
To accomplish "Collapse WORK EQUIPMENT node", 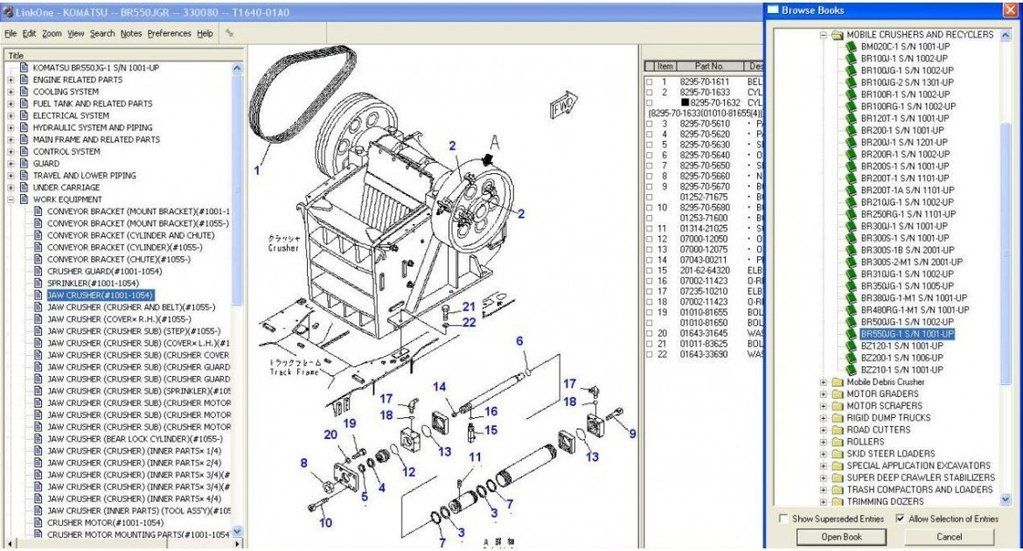I will 10,200.
